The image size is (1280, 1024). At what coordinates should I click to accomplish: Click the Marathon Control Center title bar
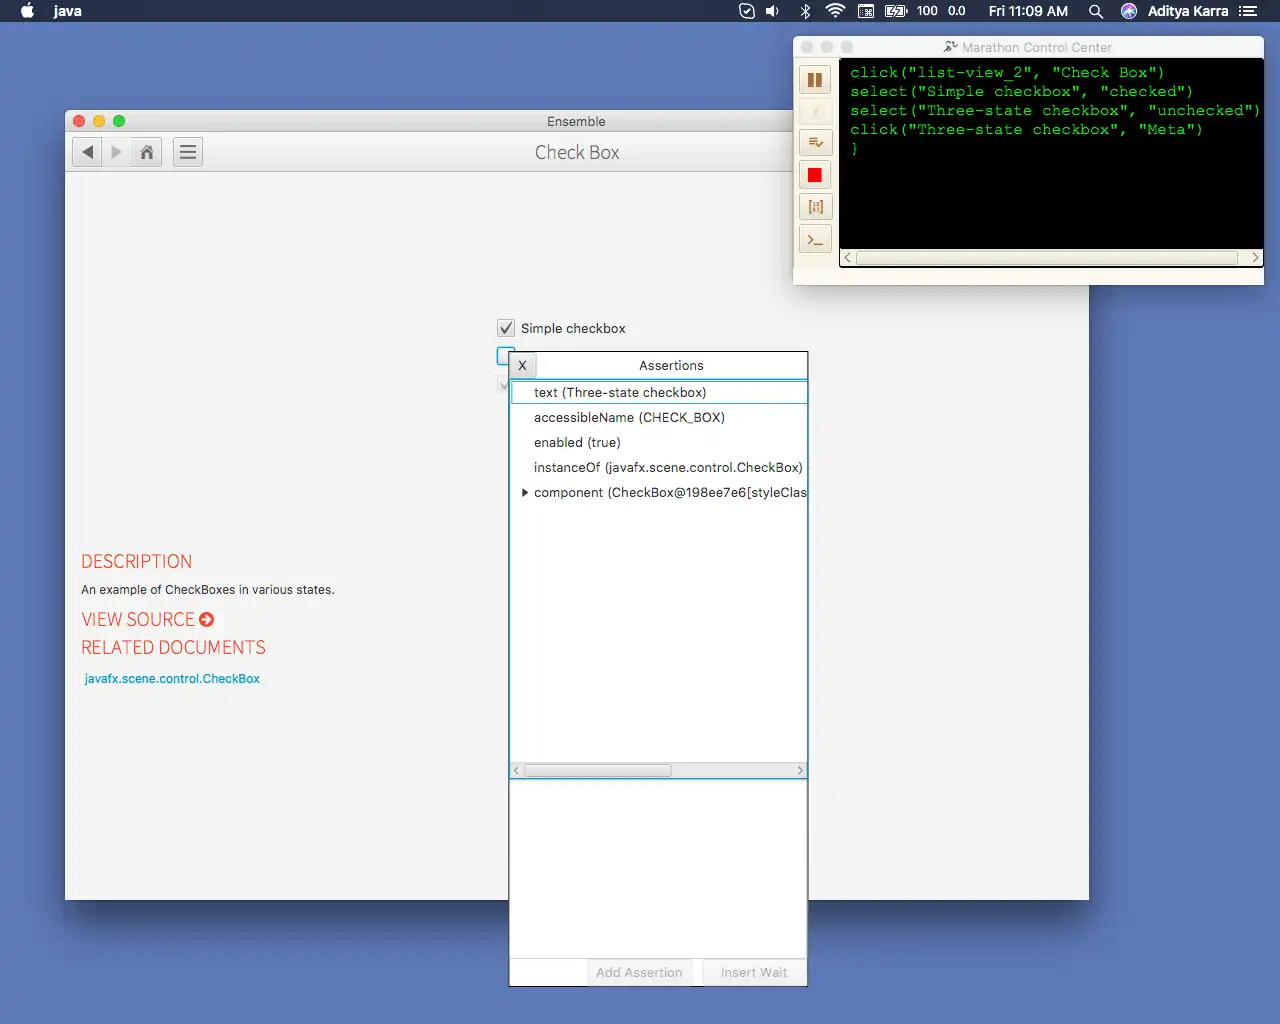(1028, 47)
